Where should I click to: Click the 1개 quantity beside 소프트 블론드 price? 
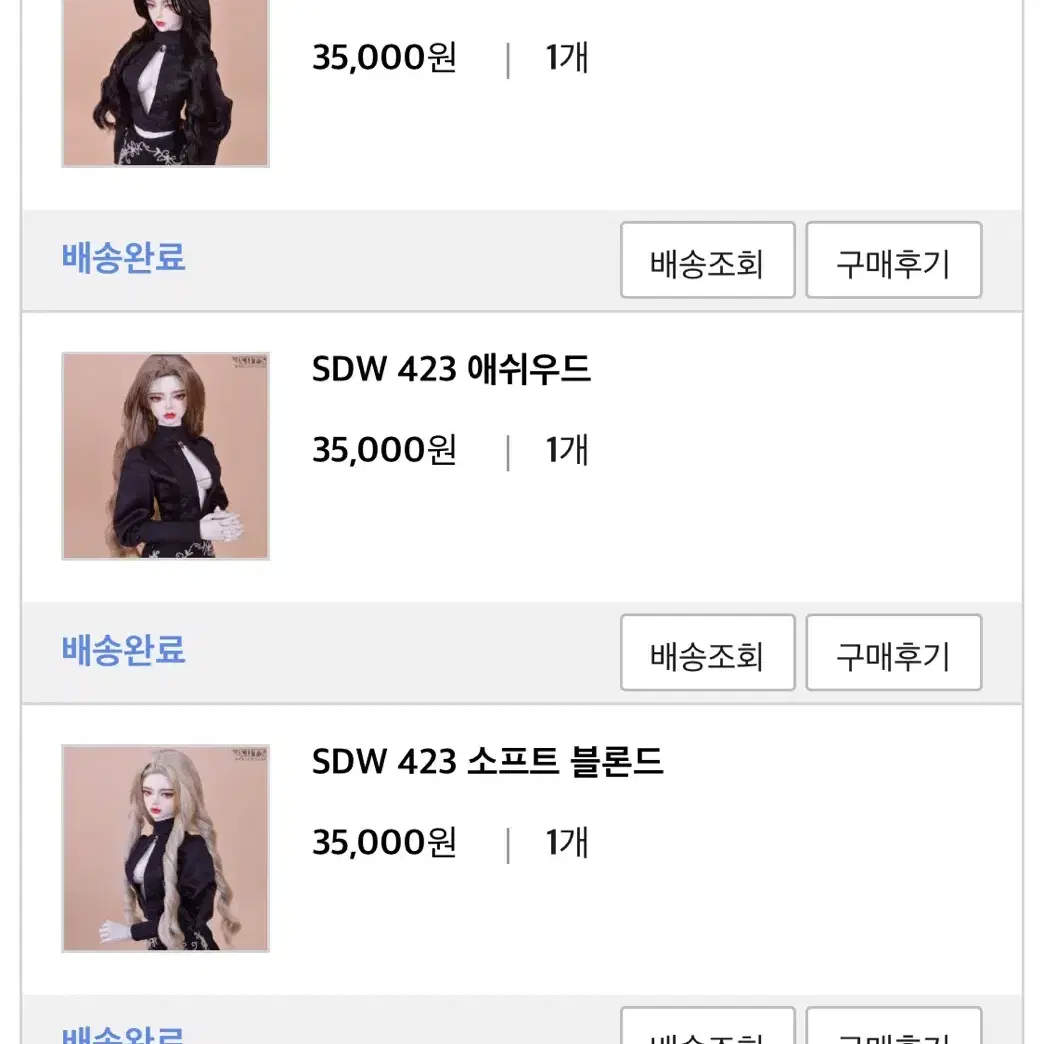tap(567, 842)
